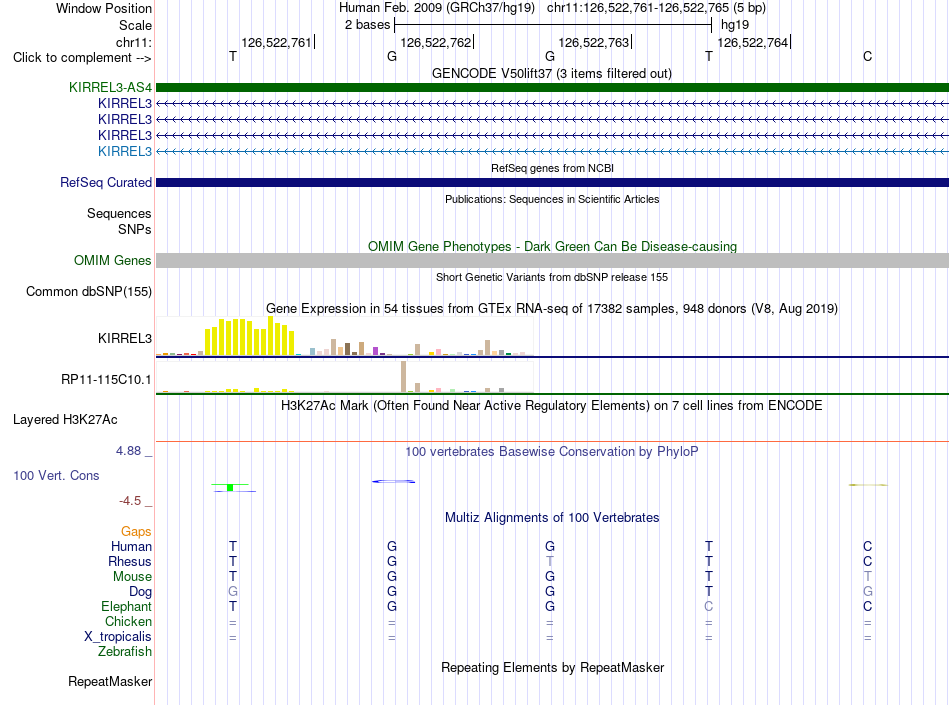Click the gray OMIM Genes bar

coord(552,260)
